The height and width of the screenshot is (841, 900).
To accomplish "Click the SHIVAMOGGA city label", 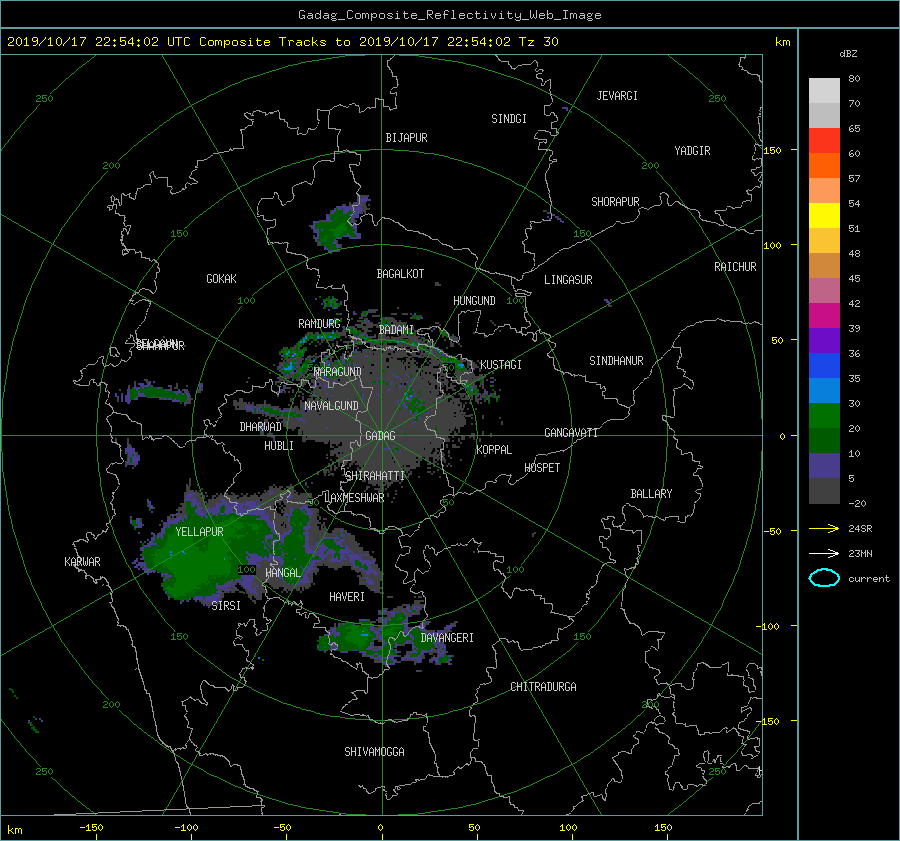I will point(374,752).
